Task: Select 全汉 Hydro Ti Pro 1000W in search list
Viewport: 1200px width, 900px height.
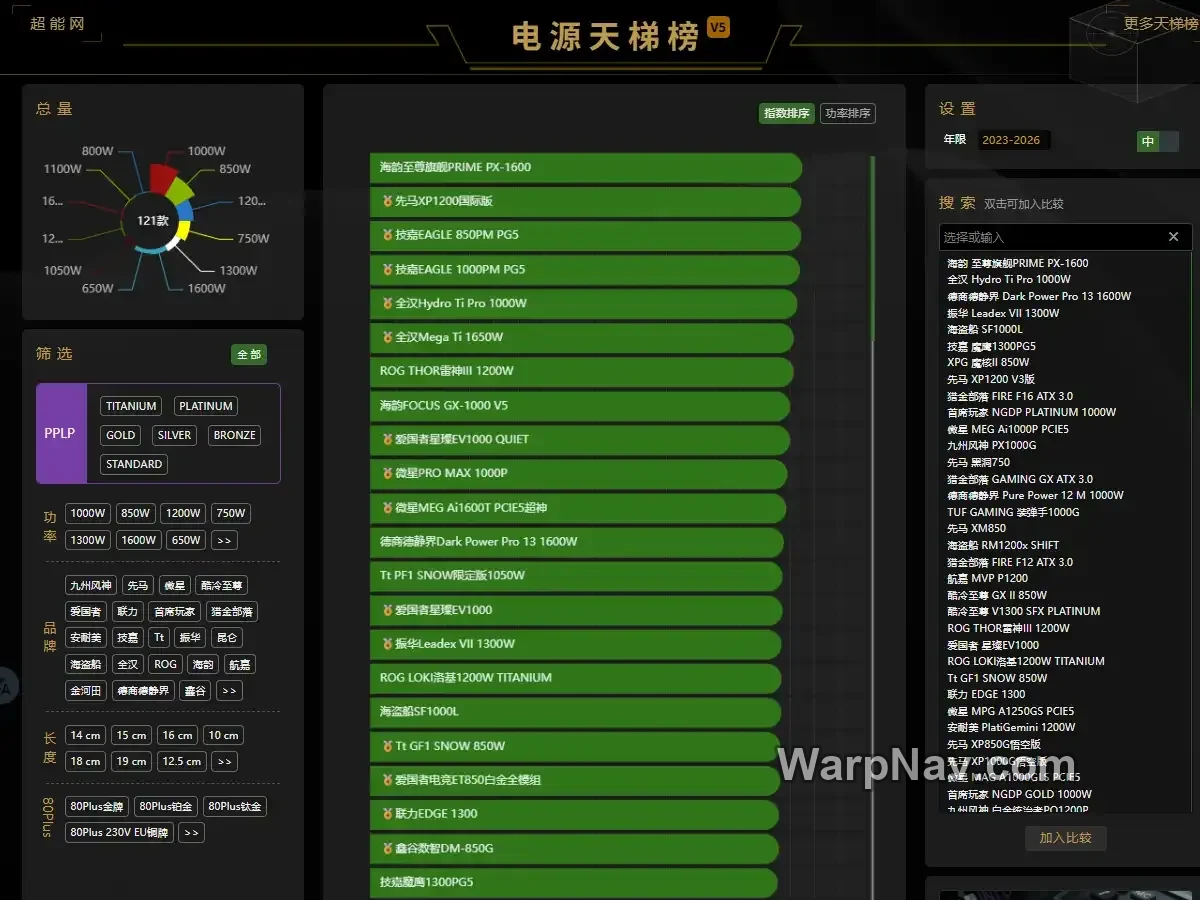Action: click(x=1009, y=280)
